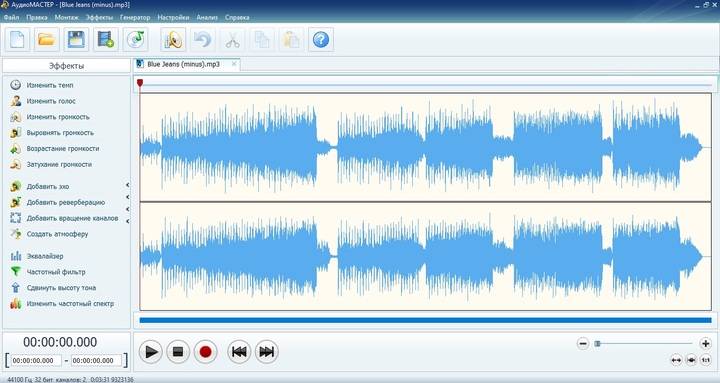
Task: Click the blue horizontal scrollbar under the waveform
Action: point(425,320)
